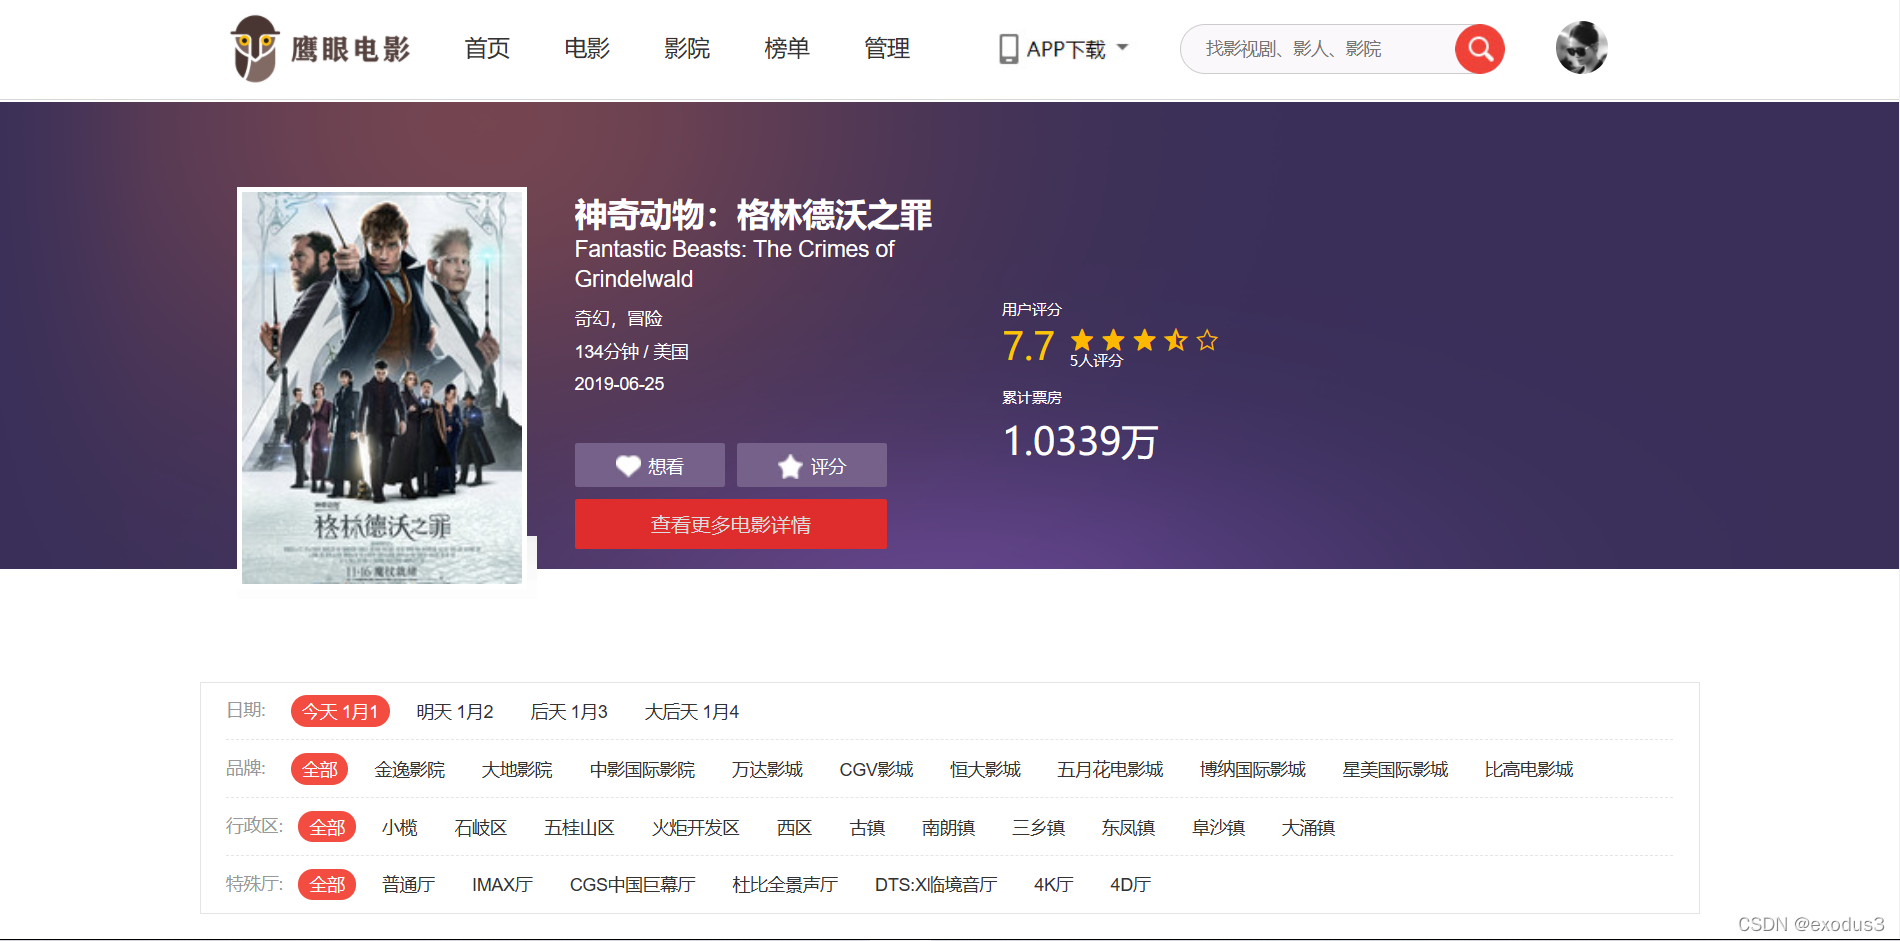
Task: Open the 榜单 navigation item
Action: [x=787, y=48]
